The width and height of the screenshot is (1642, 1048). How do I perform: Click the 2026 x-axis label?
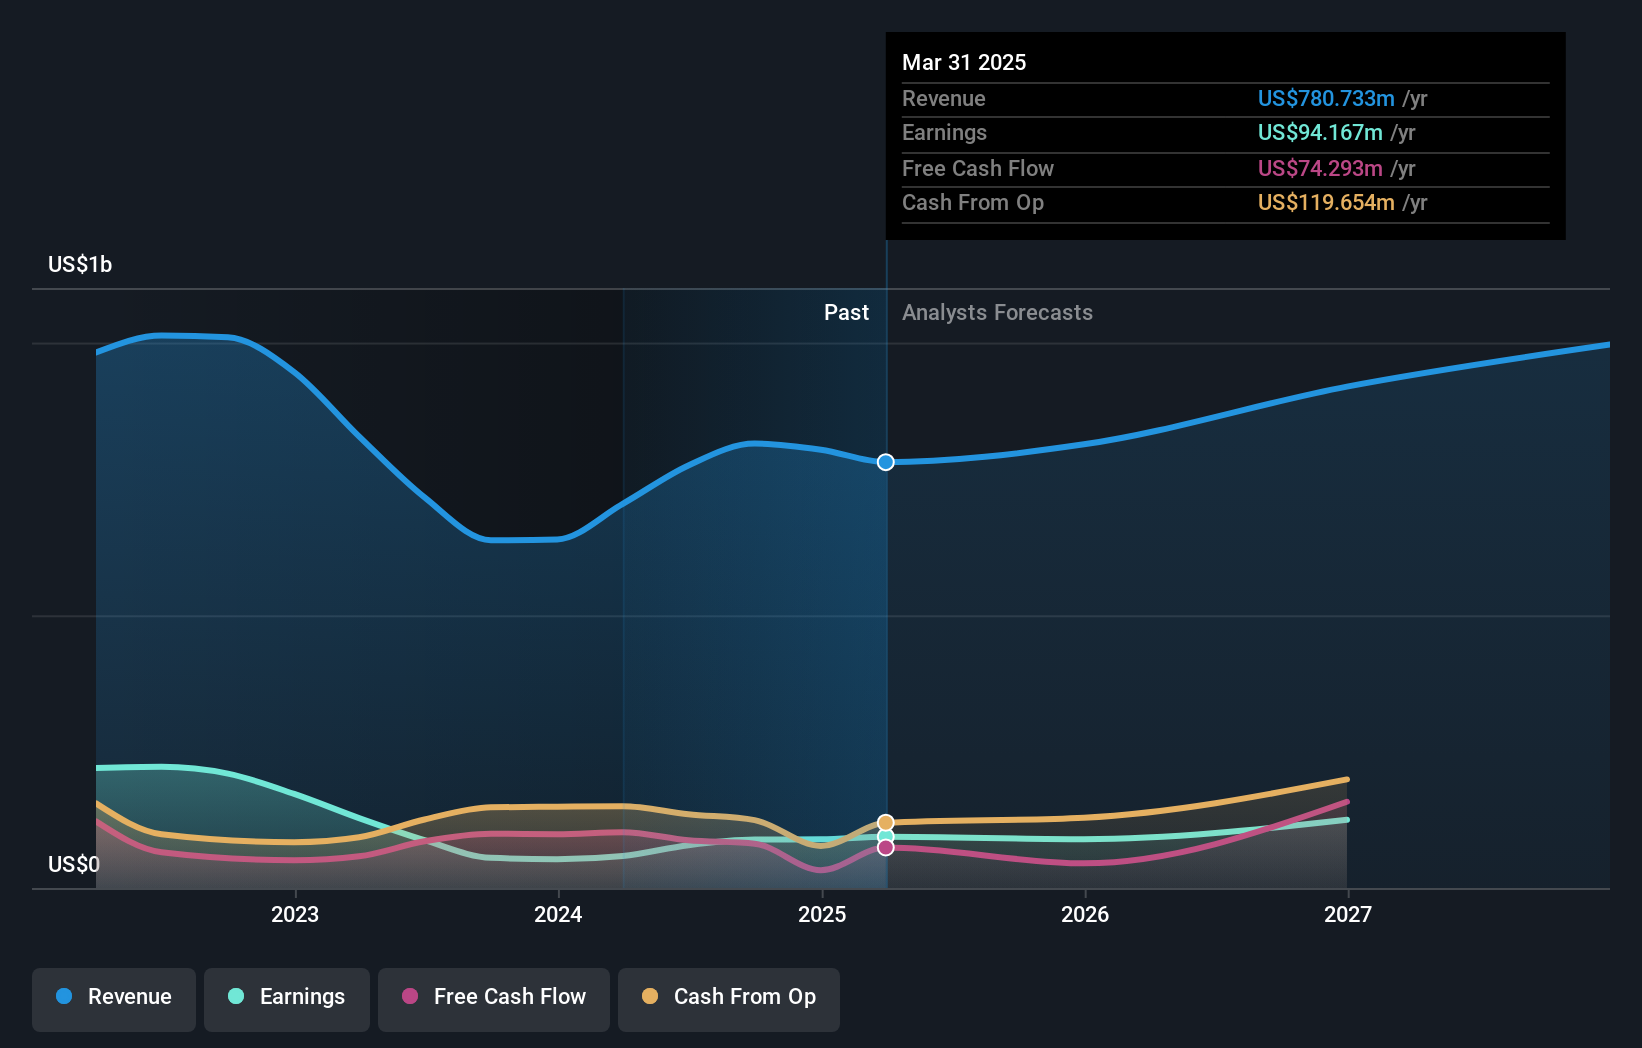1085,914
